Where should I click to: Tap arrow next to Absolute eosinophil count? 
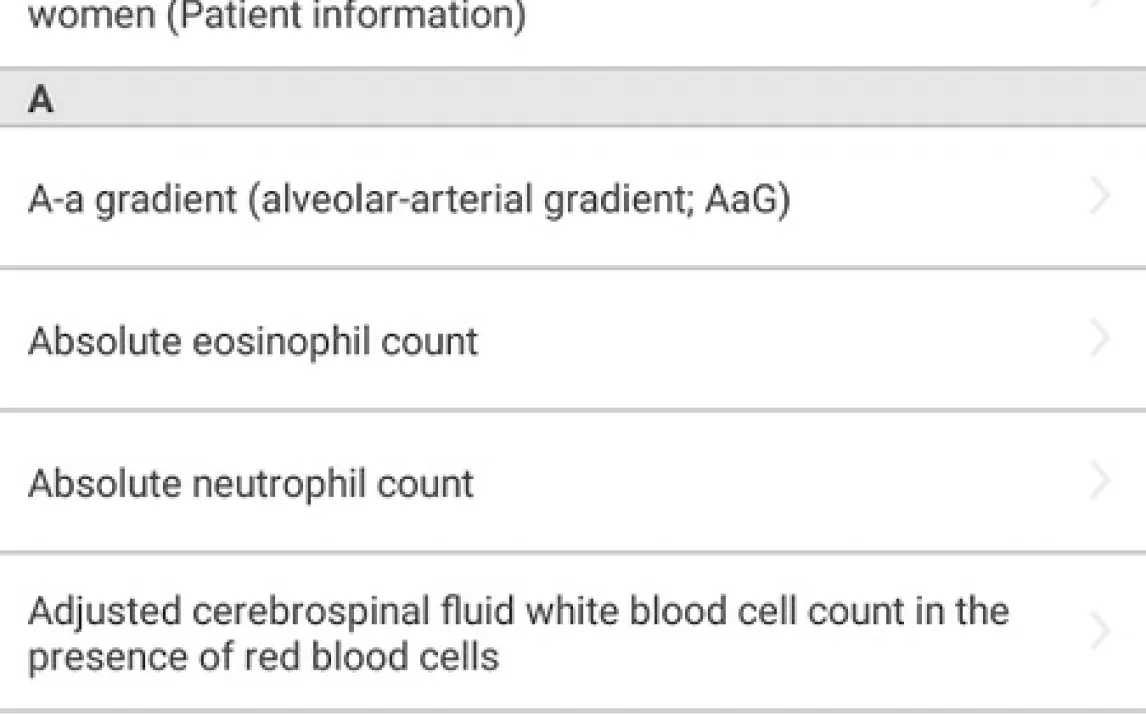click(1099, 339)
